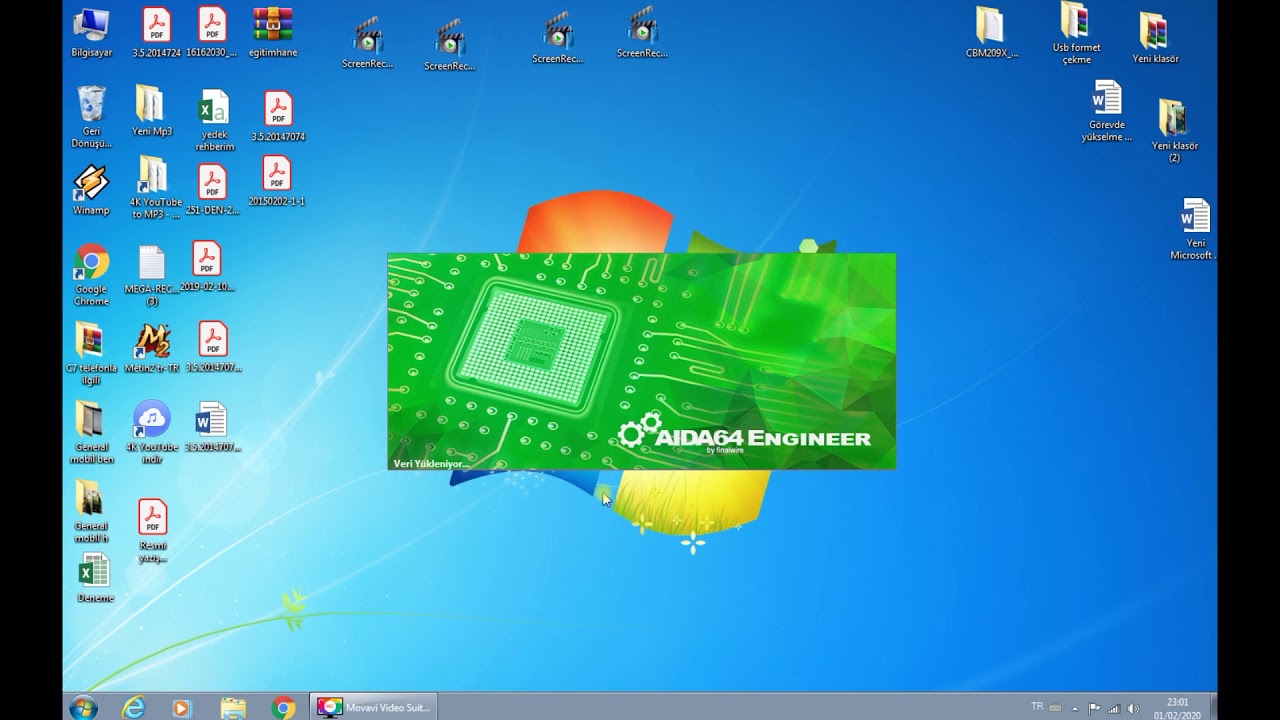The width and height of the screenshot is (1280, 720).
Task: Open the Windows Start menu
Action: tap(84, 707)
